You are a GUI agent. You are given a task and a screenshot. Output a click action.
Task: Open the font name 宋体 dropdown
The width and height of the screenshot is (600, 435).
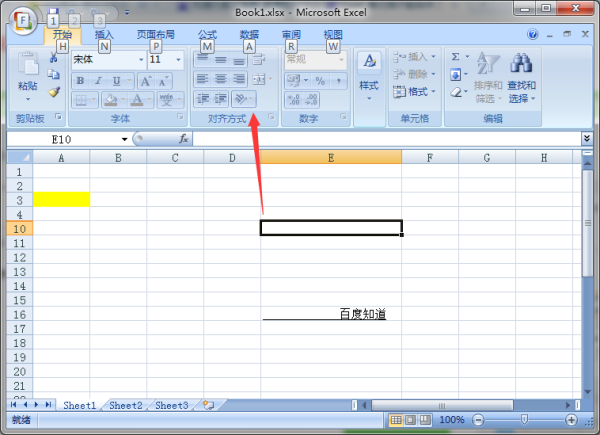click(141, 60)
